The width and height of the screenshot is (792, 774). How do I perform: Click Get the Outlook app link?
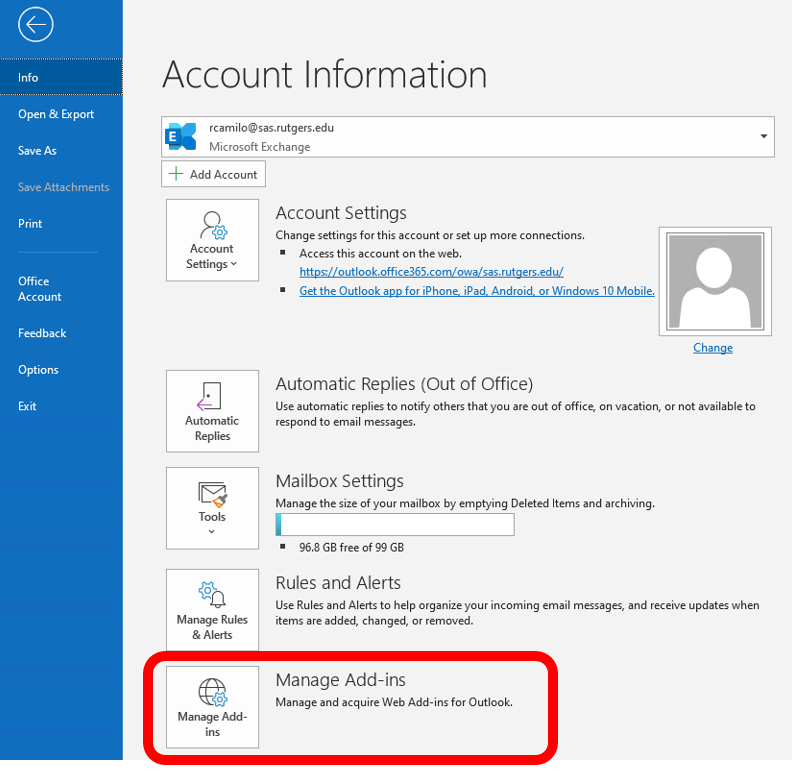(477, 291)
